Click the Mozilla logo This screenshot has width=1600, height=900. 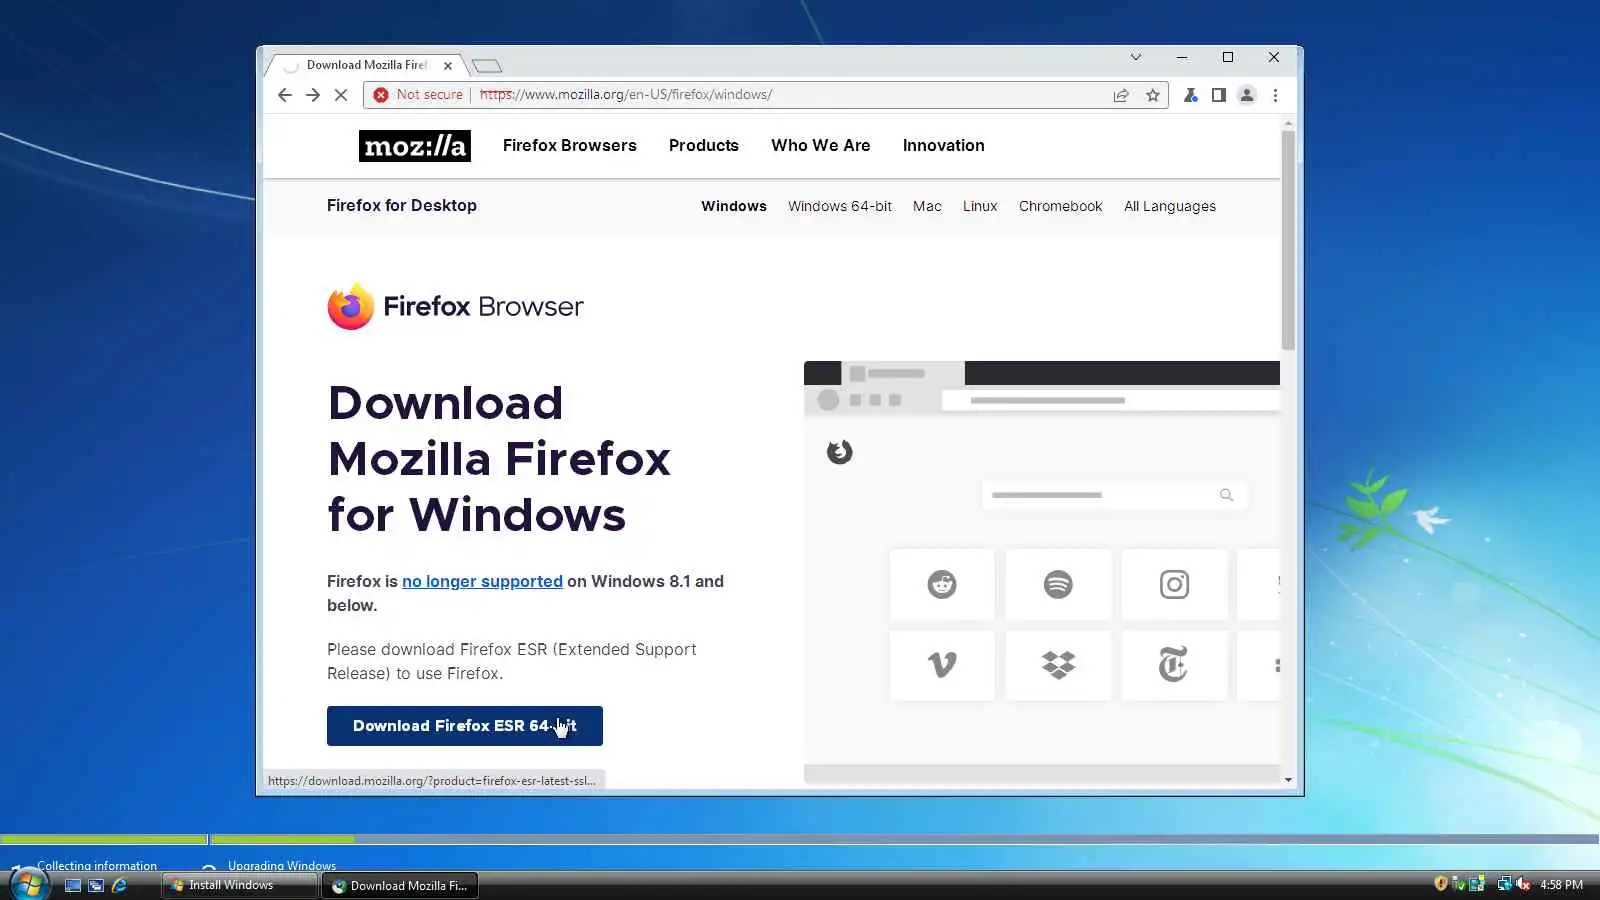pyautogui.click(x=414, y=146)
